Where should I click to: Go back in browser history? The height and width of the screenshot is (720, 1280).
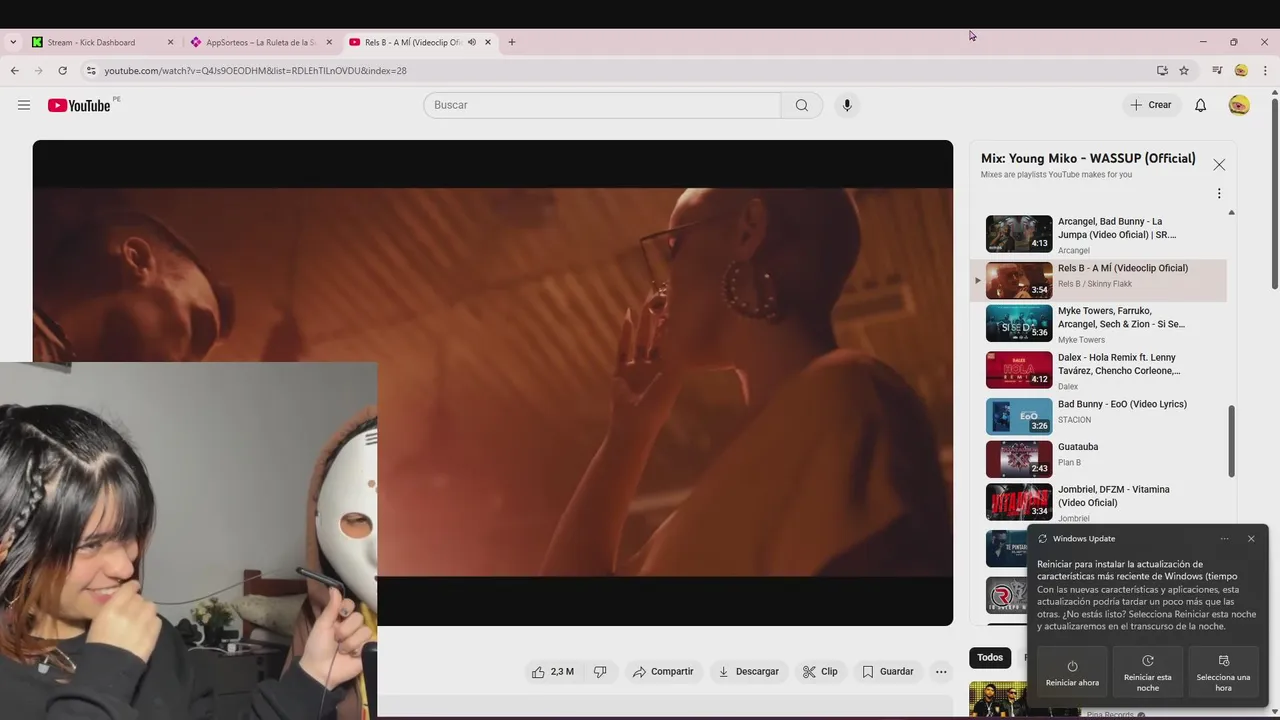[14, 71]
